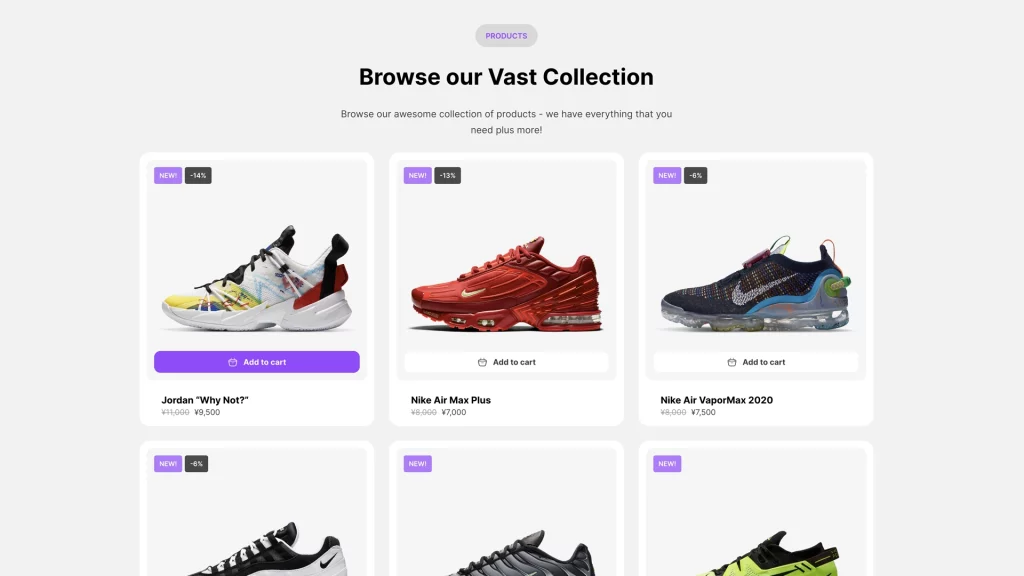Click the Nike Air Max Plus product title
The image size is (1024, 576).
pos(451,400)
